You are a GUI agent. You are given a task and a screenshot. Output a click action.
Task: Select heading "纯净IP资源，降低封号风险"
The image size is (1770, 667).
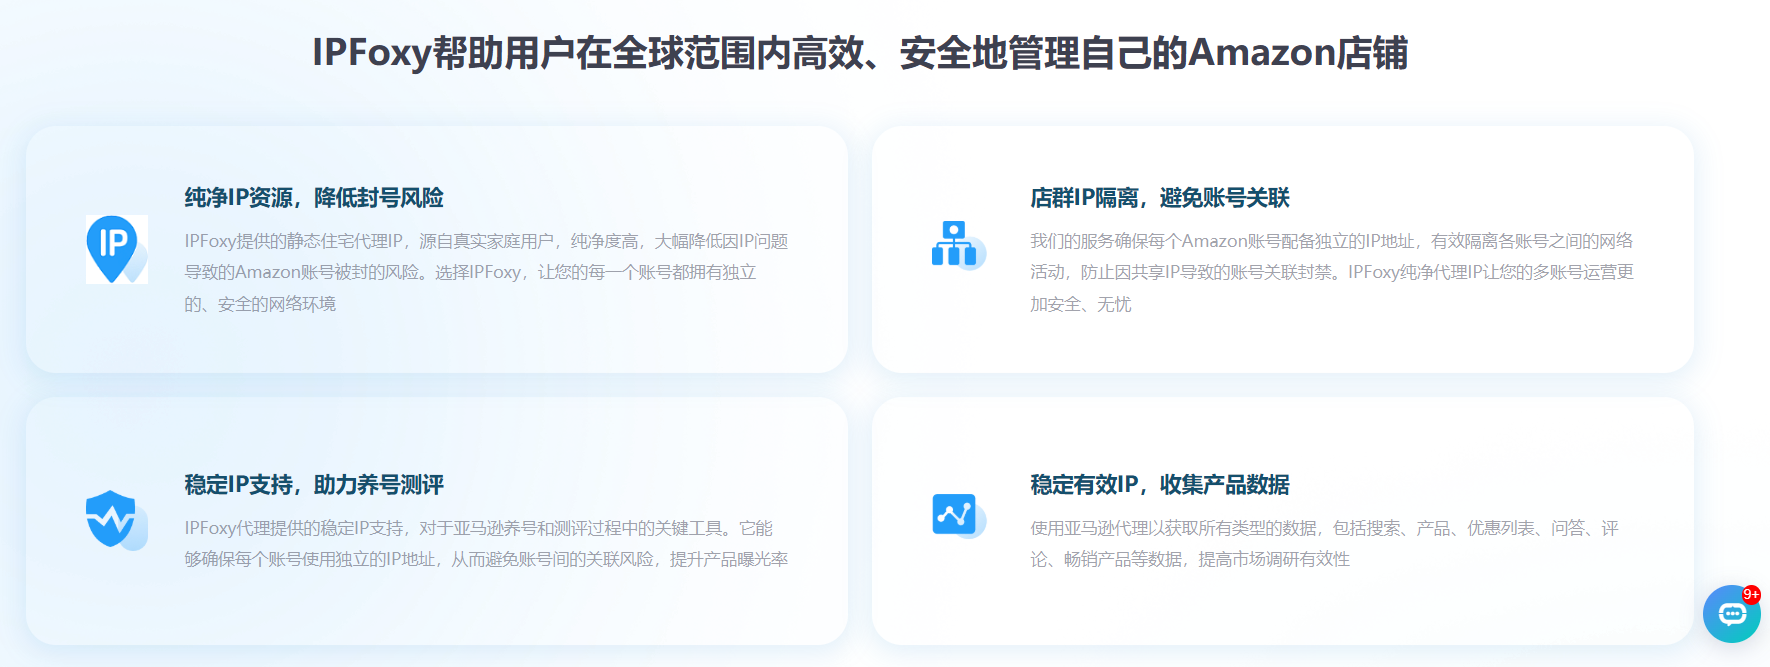point(314,198)
